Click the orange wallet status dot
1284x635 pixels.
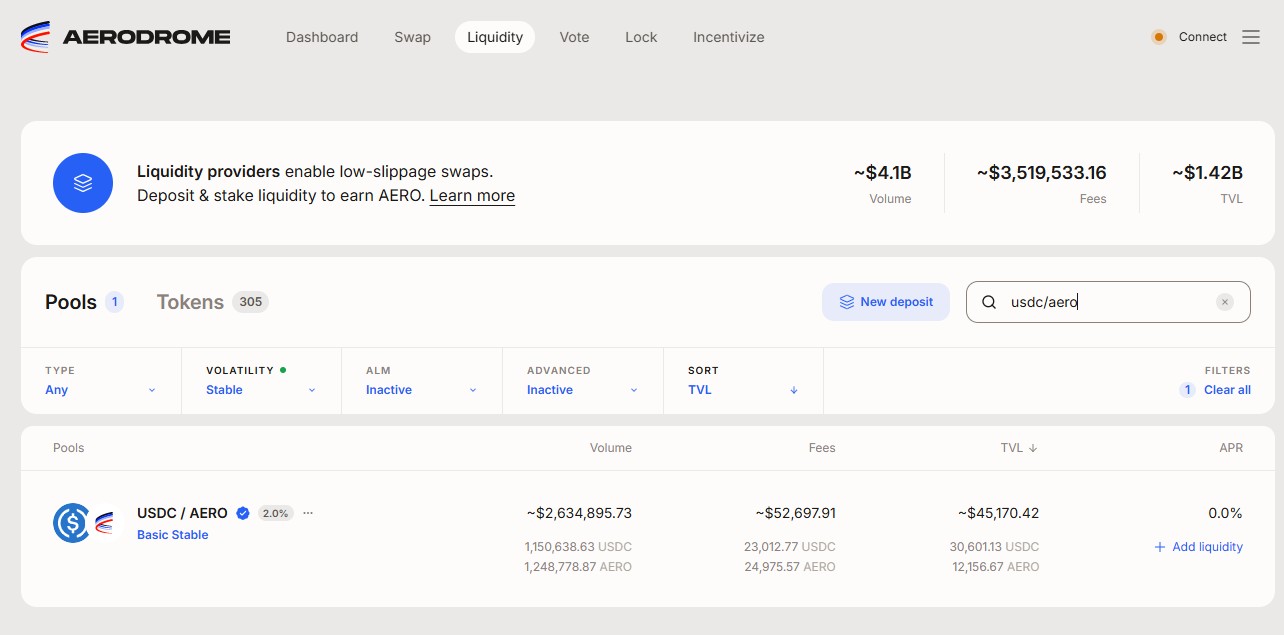pos(1159,37)
